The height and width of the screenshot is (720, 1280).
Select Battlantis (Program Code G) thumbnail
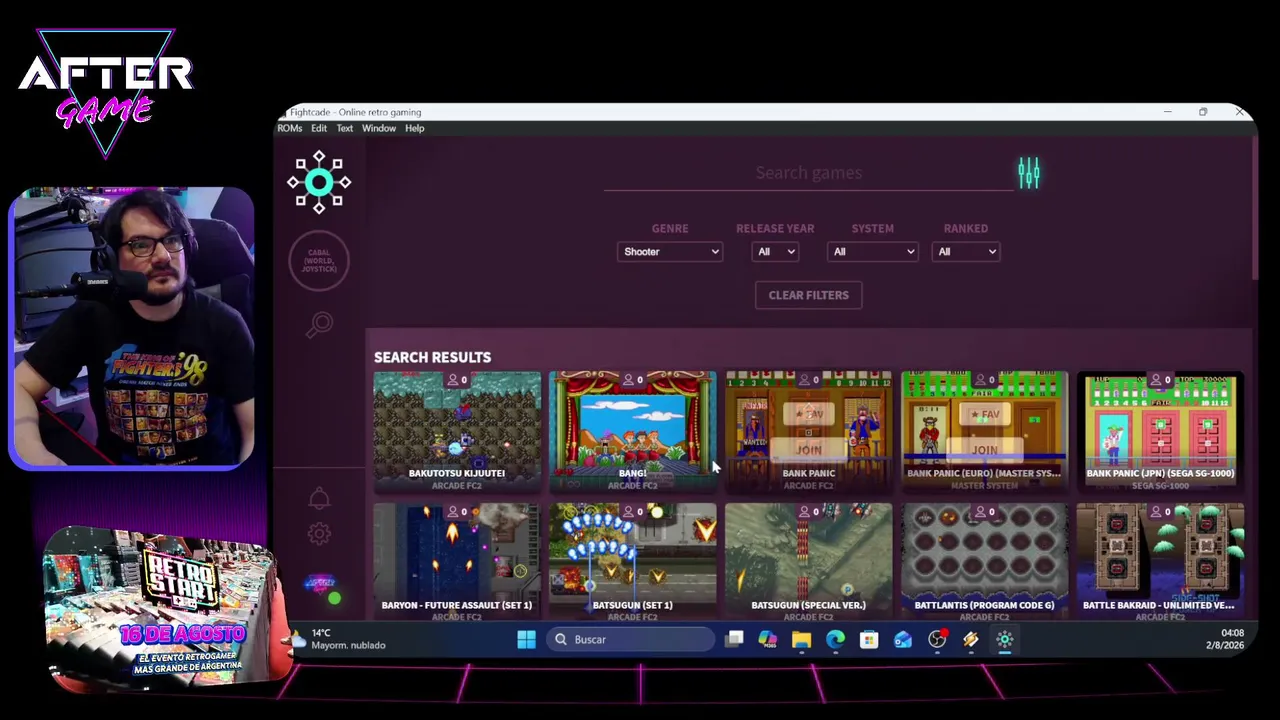(984, 562)
